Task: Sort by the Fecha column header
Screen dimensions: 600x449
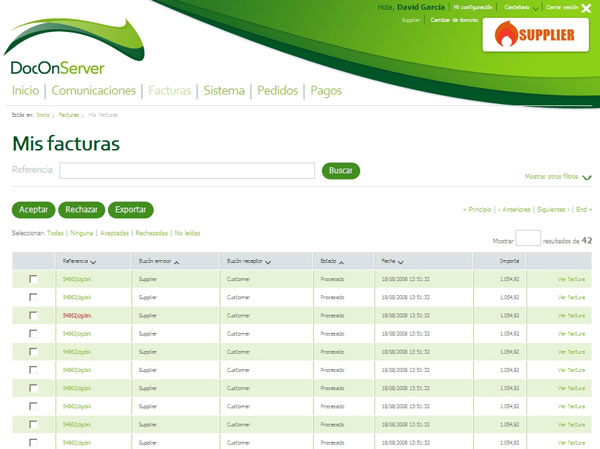Action: click(392, 261)
